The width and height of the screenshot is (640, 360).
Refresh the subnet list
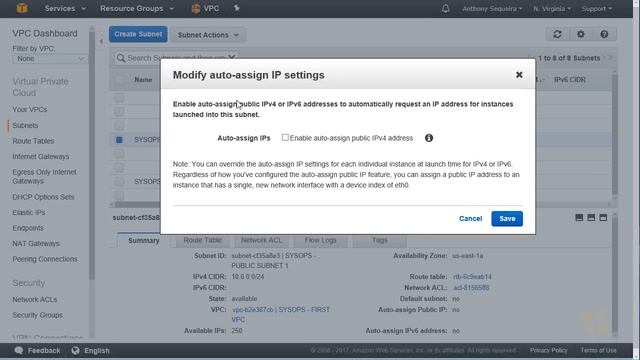[x=557, y=34]
